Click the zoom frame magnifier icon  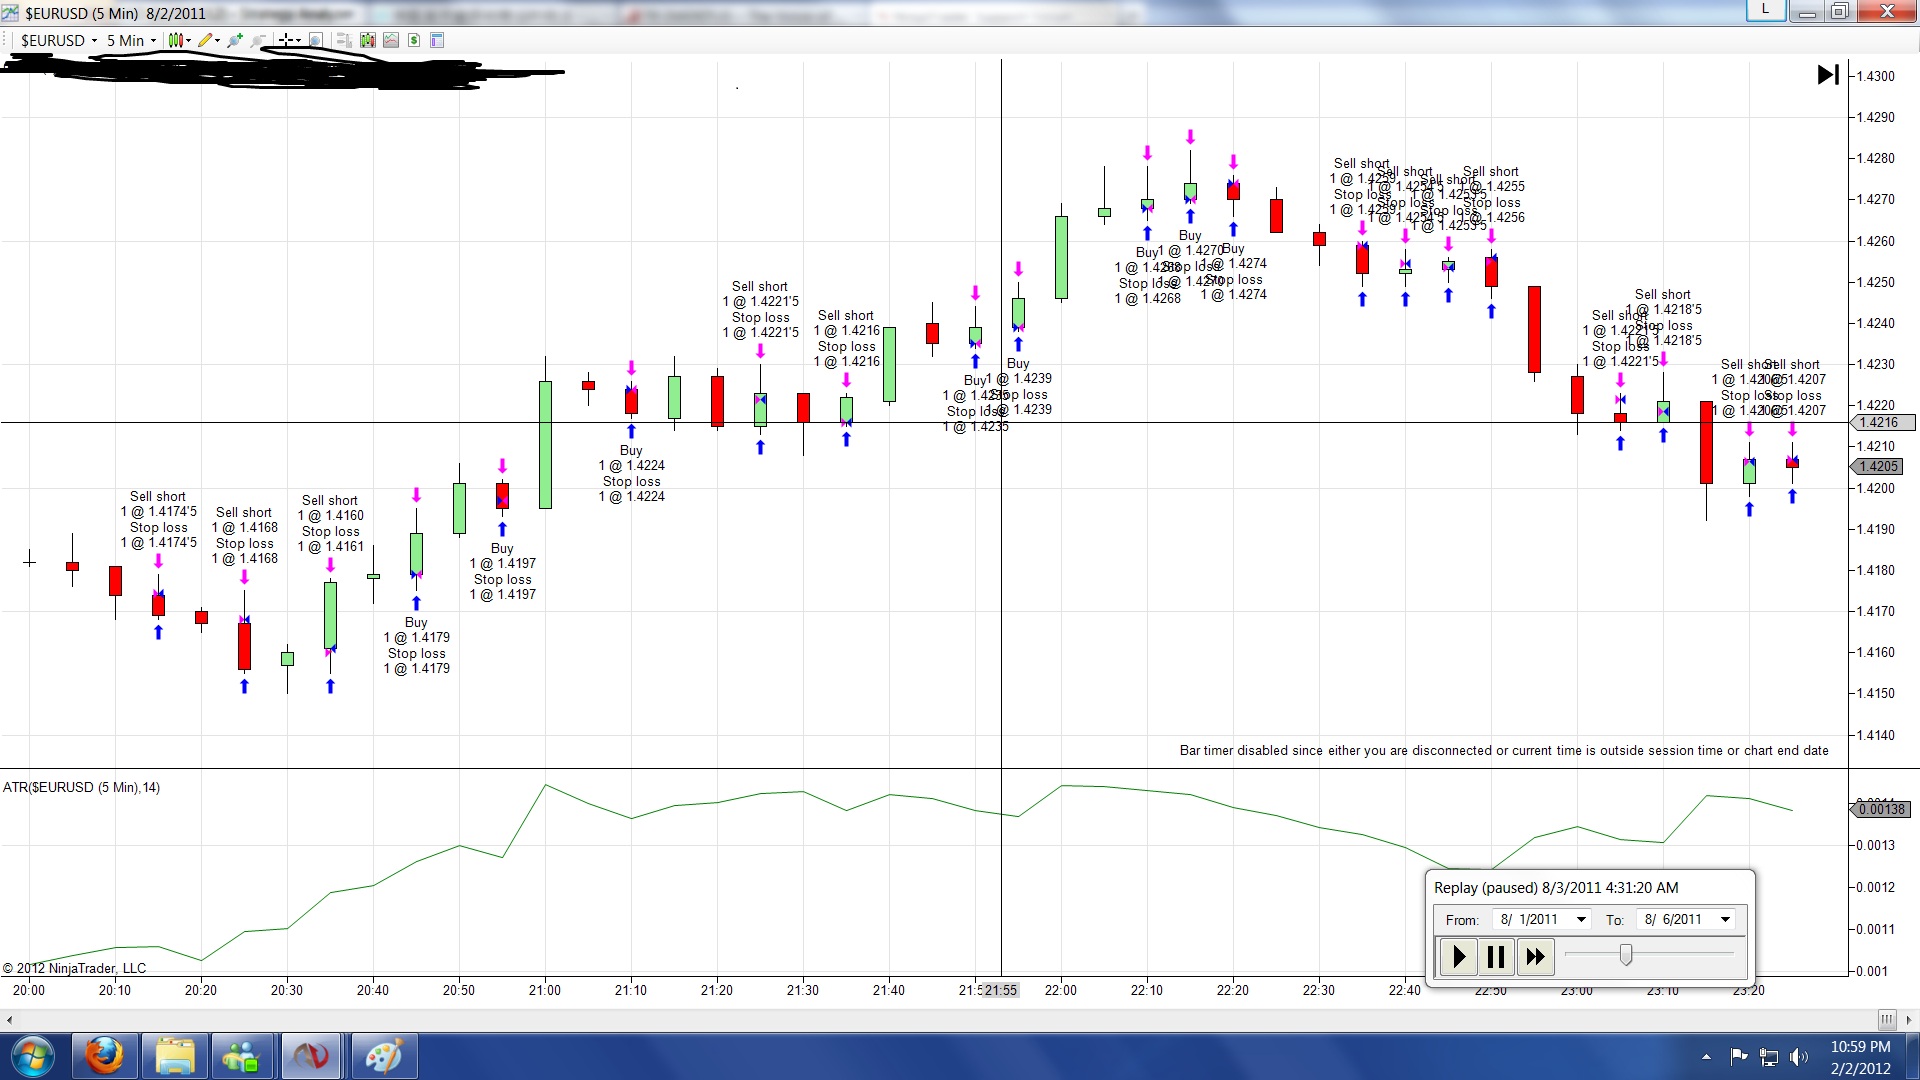coord(315,40)
